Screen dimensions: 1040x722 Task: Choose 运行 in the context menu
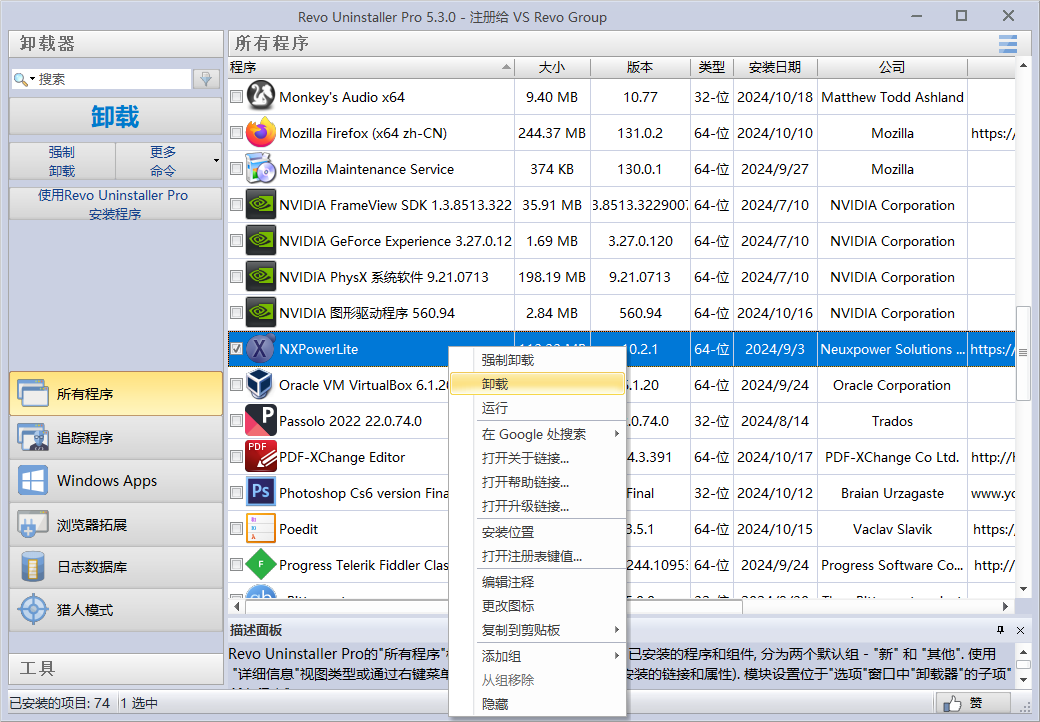[x=538, y=408]
